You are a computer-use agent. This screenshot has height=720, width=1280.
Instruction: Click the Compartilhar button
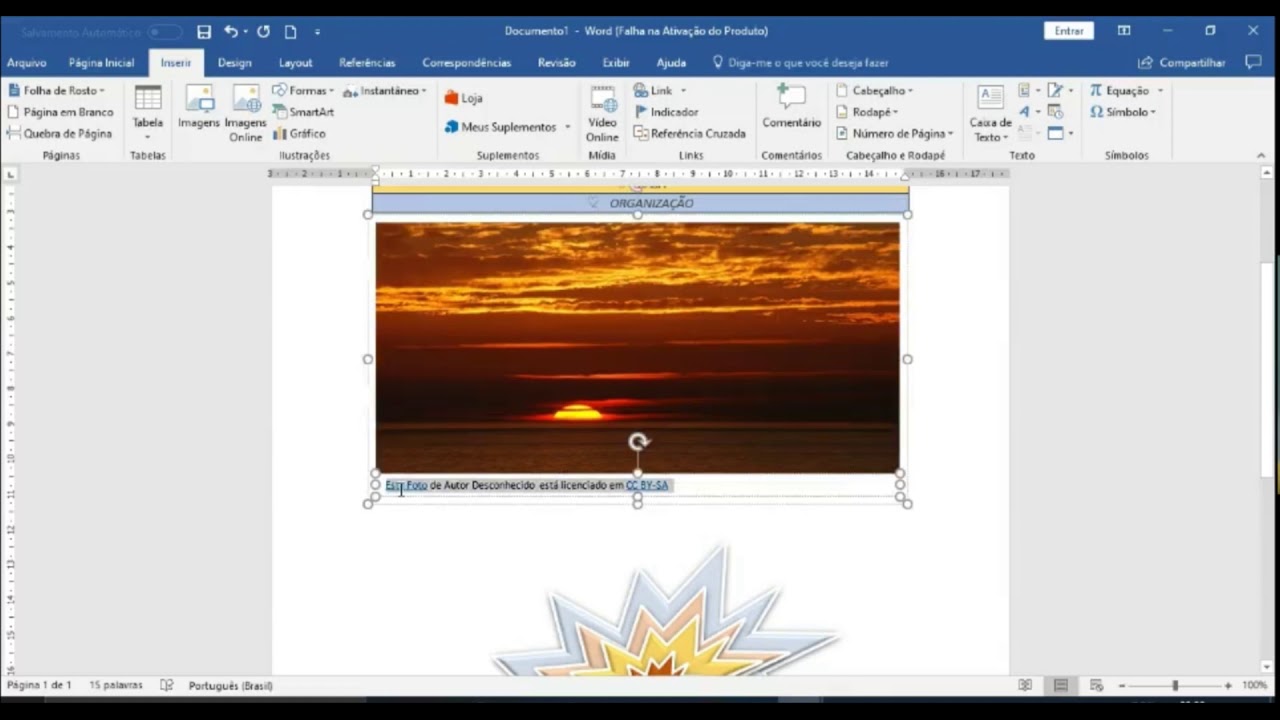tap(1181, 62)
